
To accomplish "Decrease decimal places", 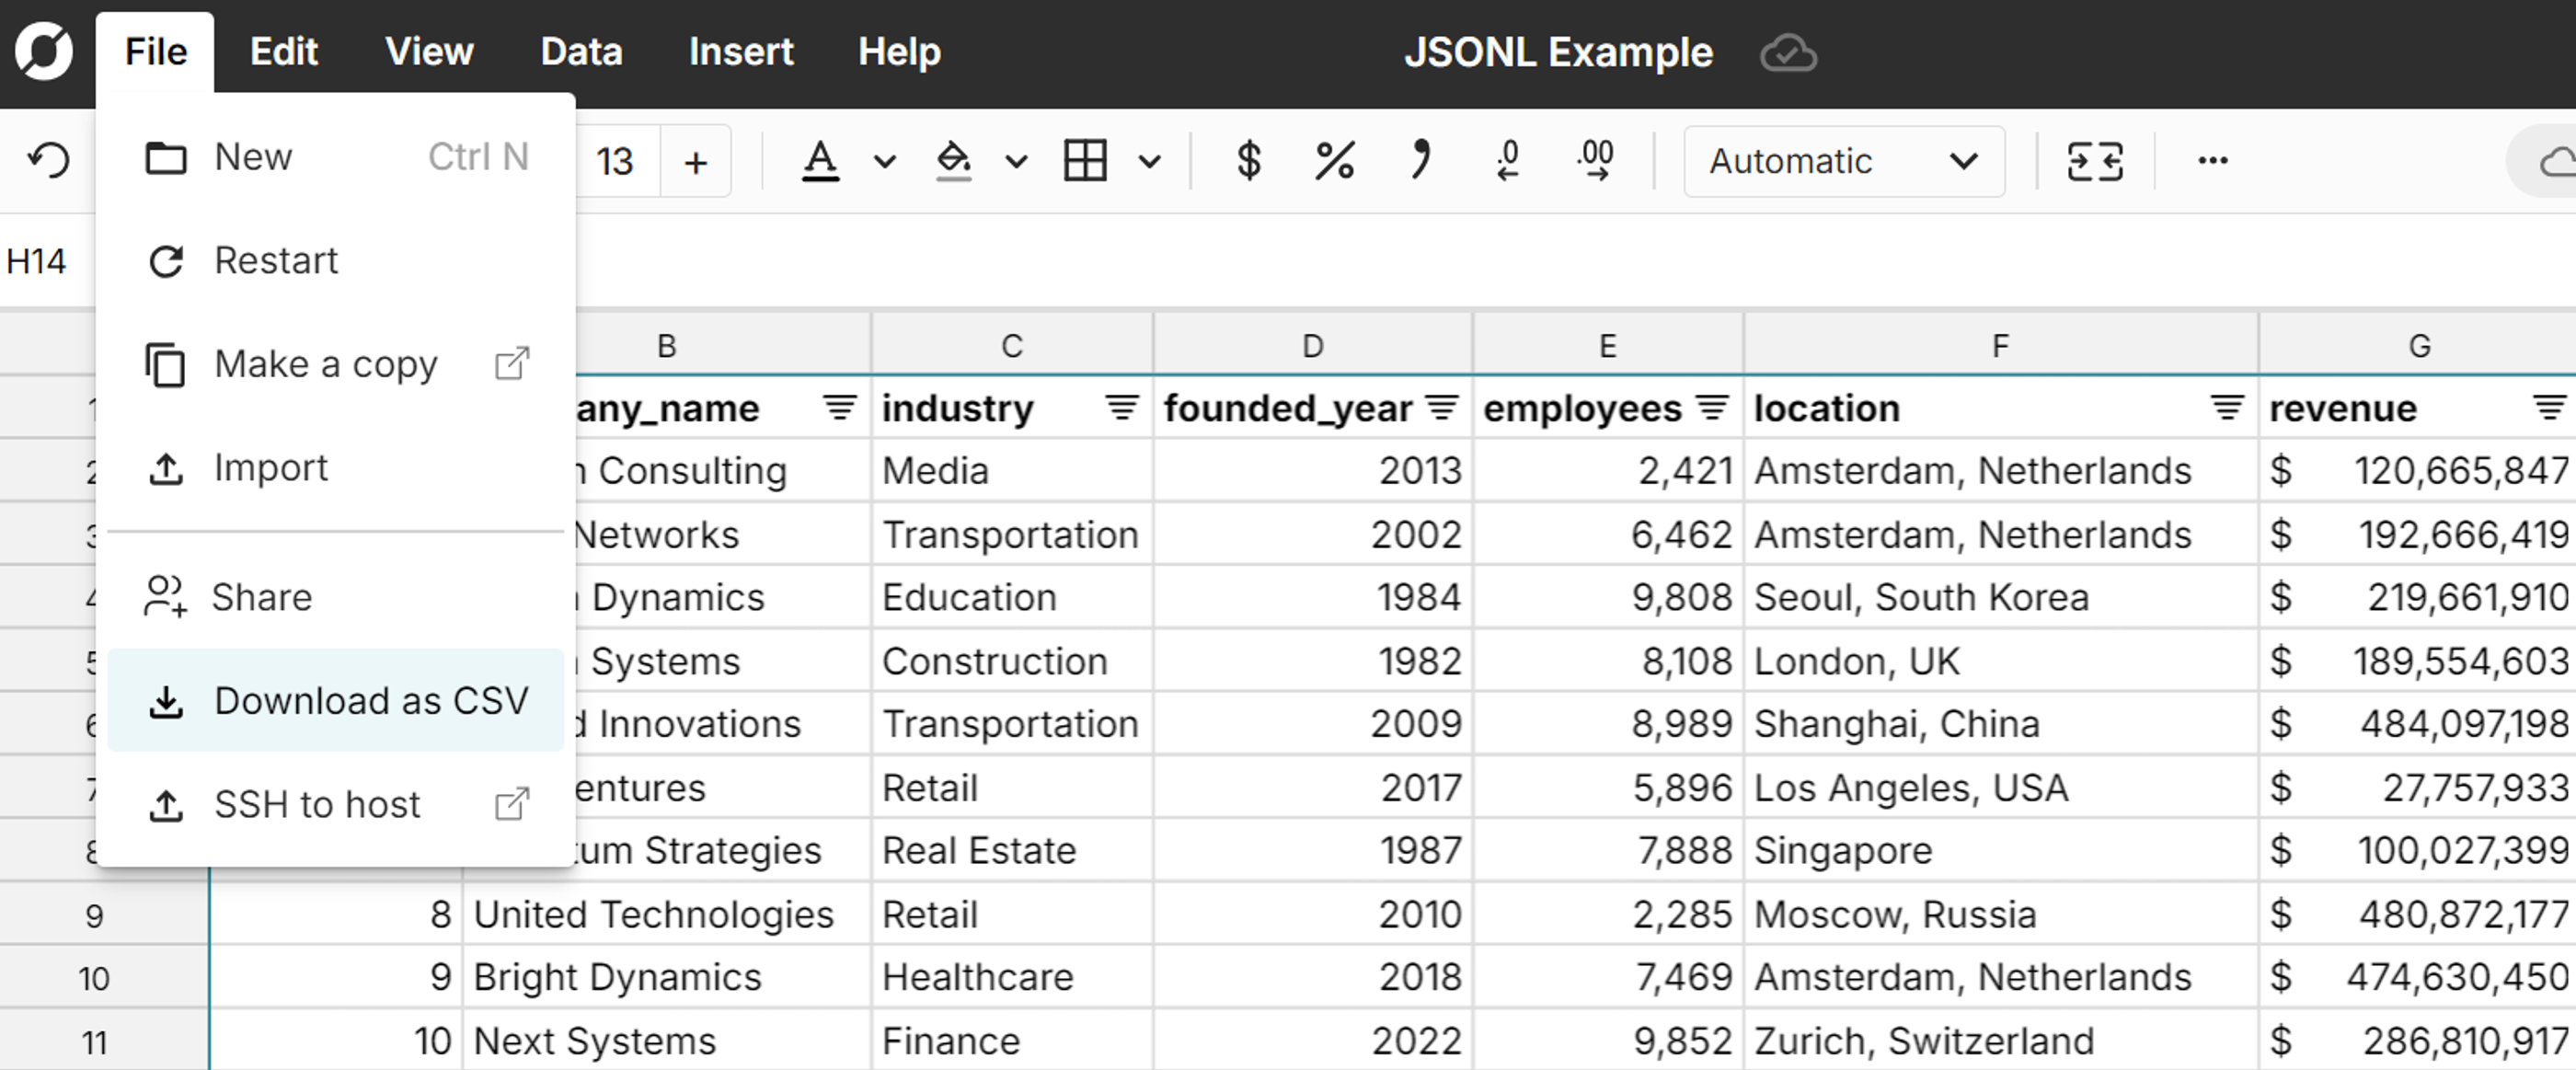I will (1508, 160).
